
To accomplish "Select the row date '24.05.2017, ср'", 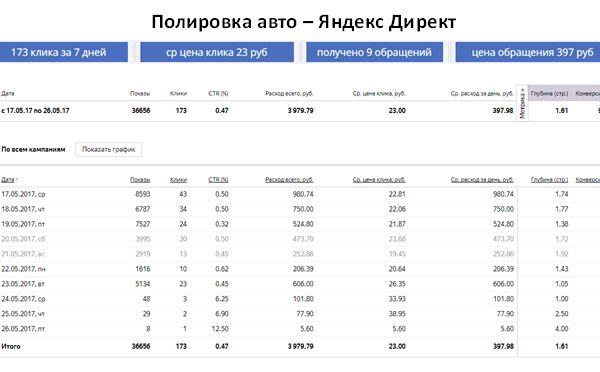I will pos(23,299).
